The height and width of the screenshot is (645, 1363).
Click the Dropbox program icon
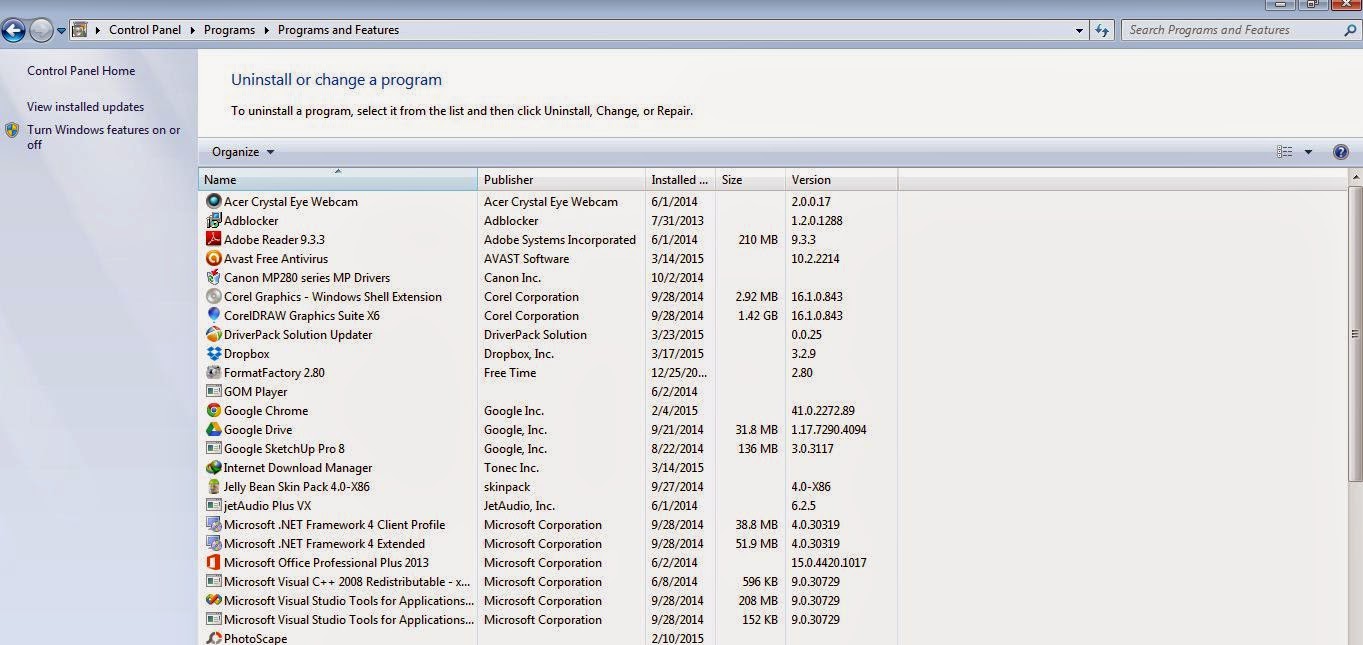213,354
